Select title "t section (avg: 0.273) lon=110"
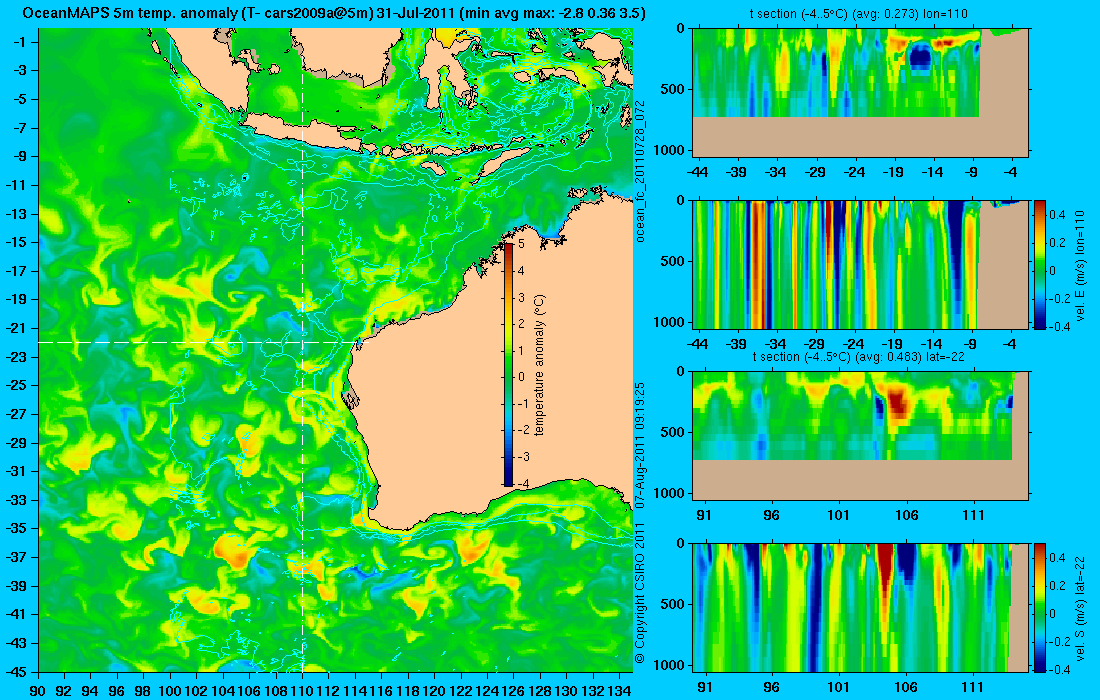This screenshot has height=700, width=1100. click(x=859, y=13)
